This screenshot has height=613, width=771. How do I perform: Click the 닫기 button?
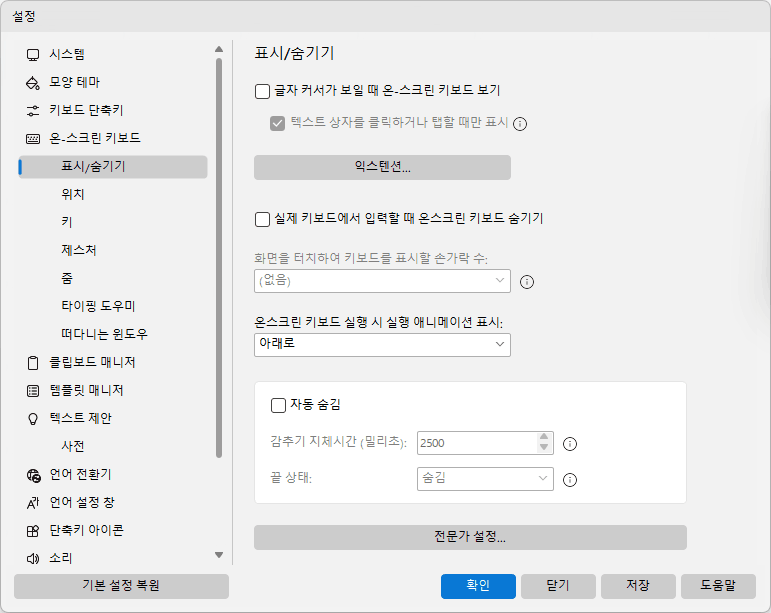[x=558, y=586]
